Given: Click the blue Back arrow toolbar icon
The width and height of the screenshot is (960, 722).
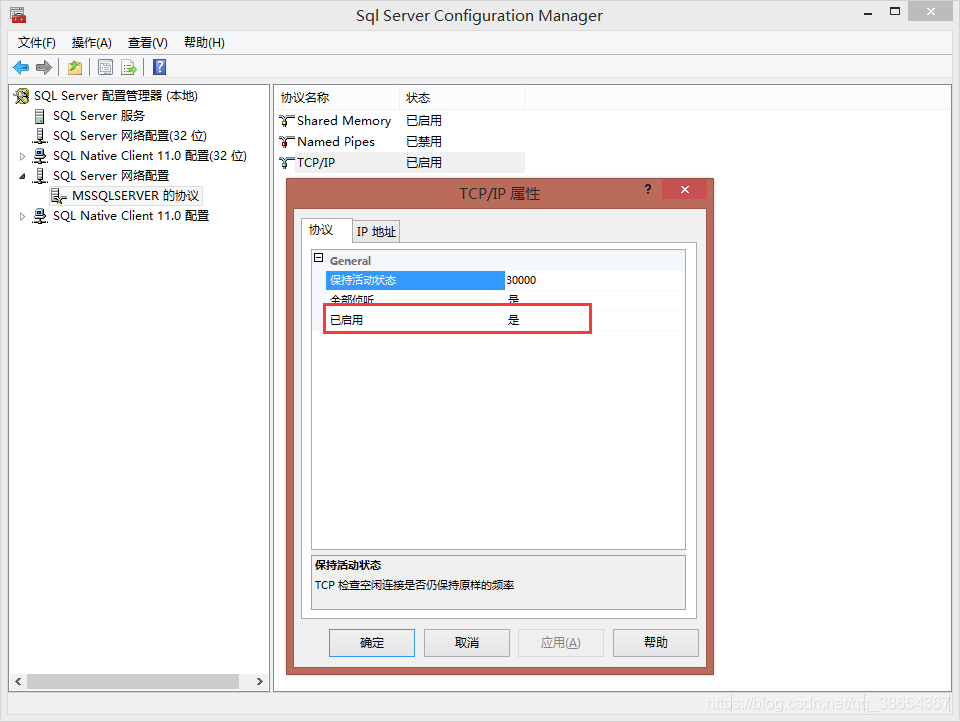Looking at the screenshot, I should [21, 67].
